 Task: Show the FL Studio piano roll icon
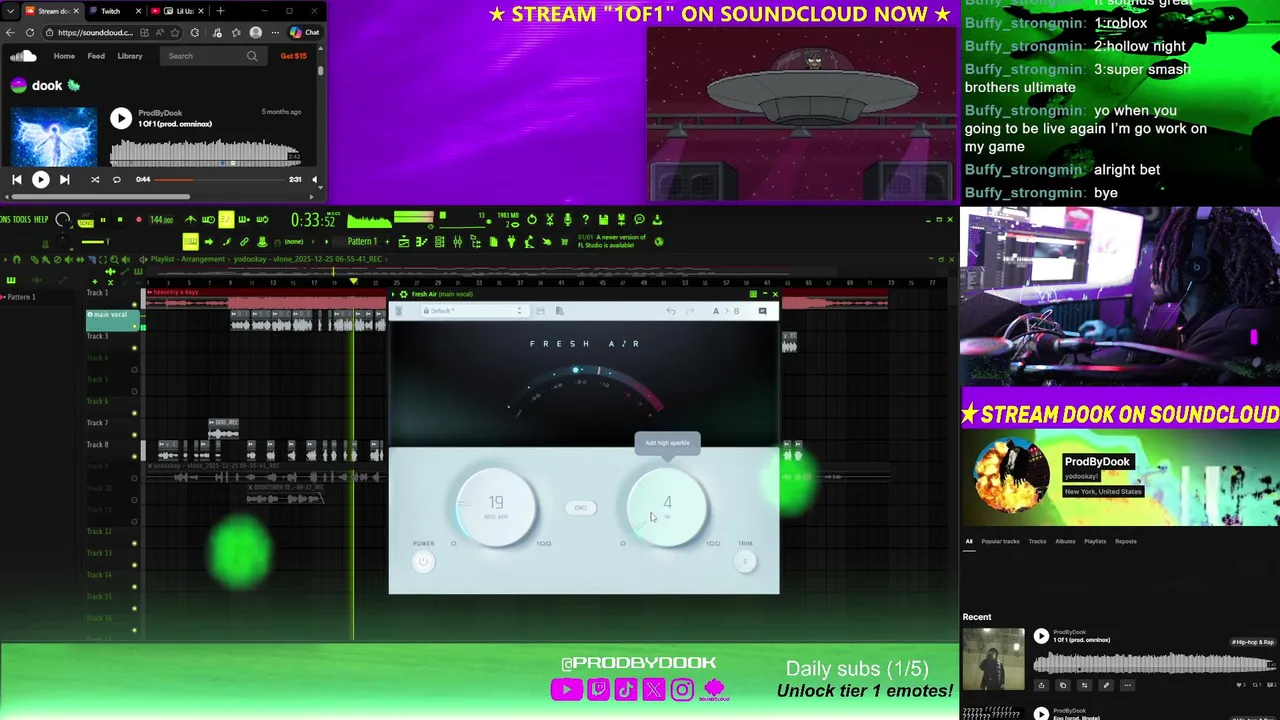pyautogui.click(x=422, y=241)
